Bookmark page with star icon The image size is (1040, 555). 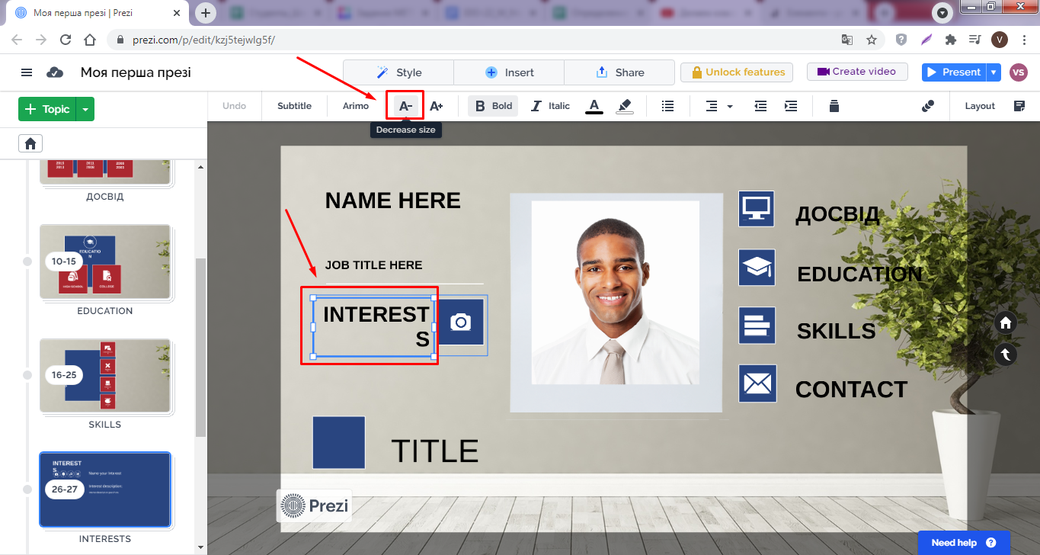point(872,40)
